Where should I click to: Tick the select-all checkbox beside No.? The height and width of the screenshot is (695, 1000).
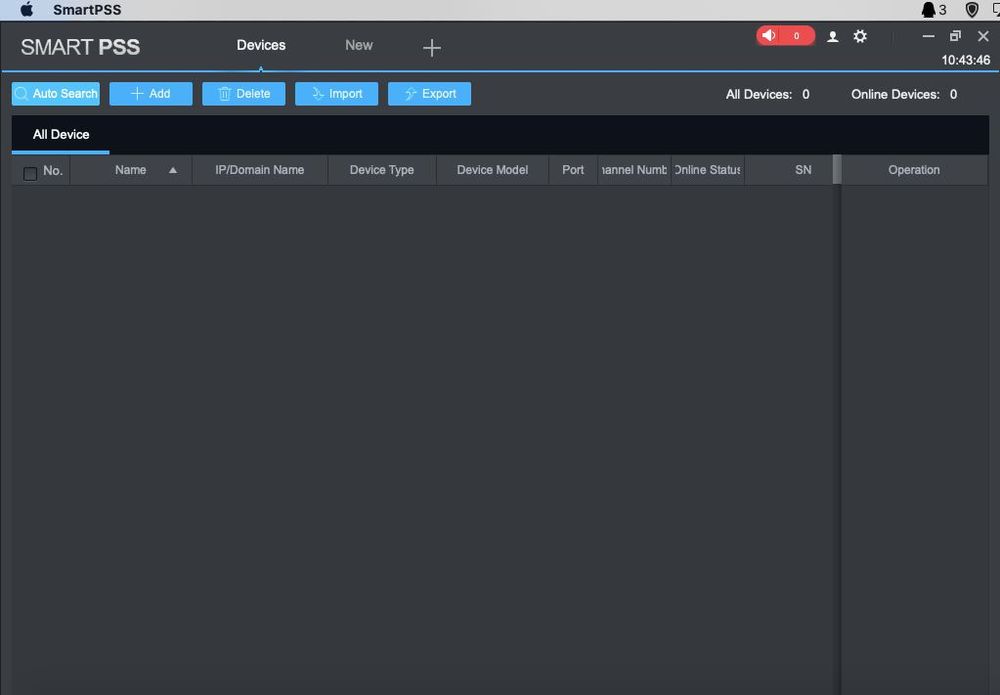coord(30,173)
